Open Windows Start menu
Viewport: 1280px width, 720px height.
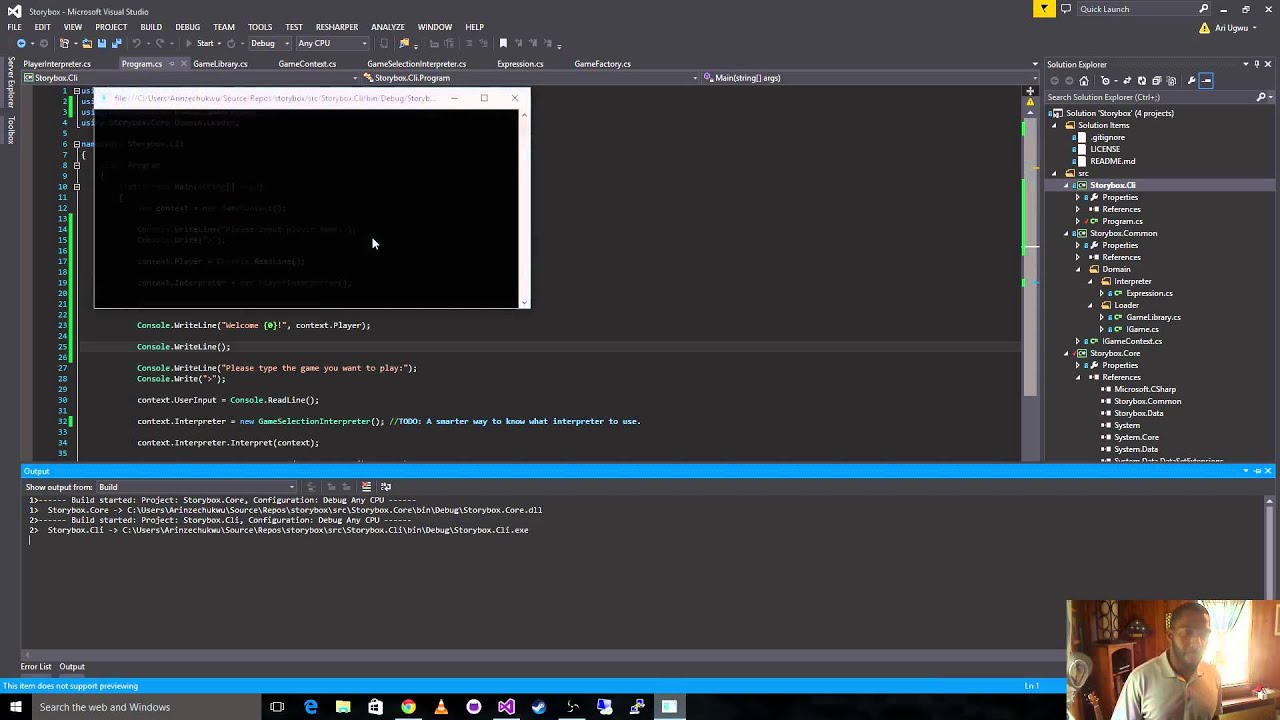pos(15,707)
